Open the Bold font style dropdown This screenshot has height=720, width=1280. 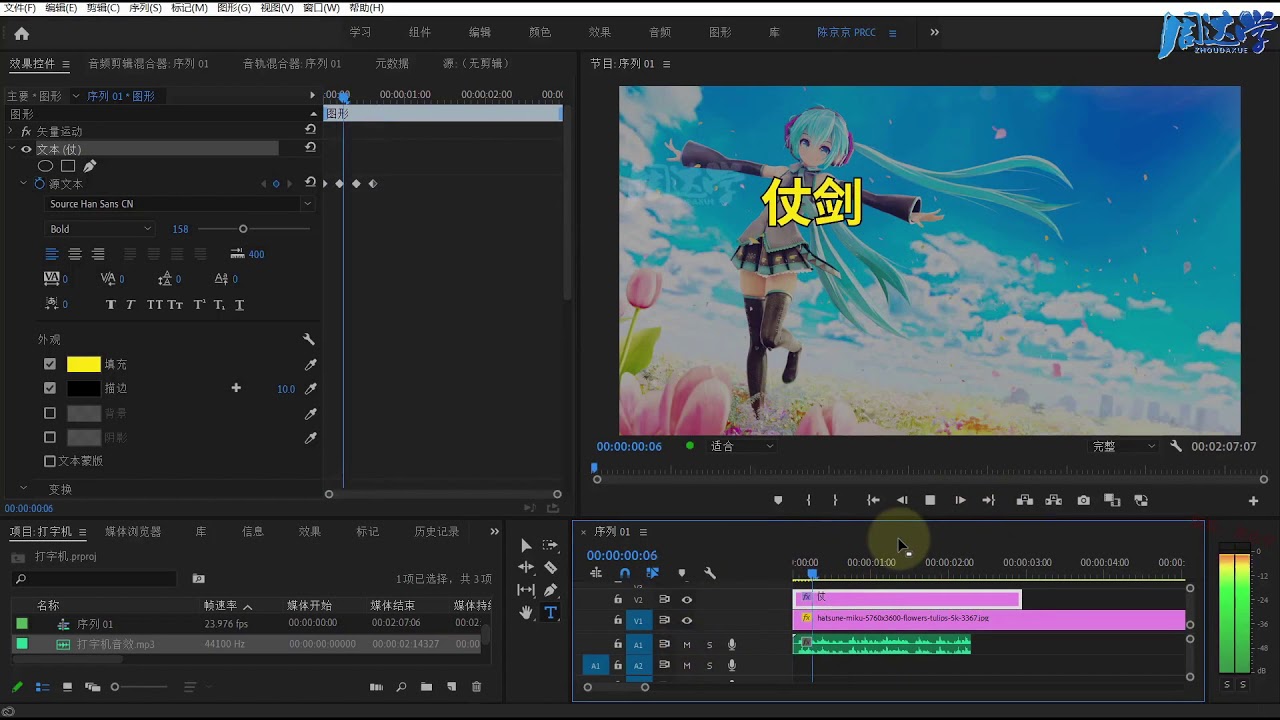coord(98,229)
